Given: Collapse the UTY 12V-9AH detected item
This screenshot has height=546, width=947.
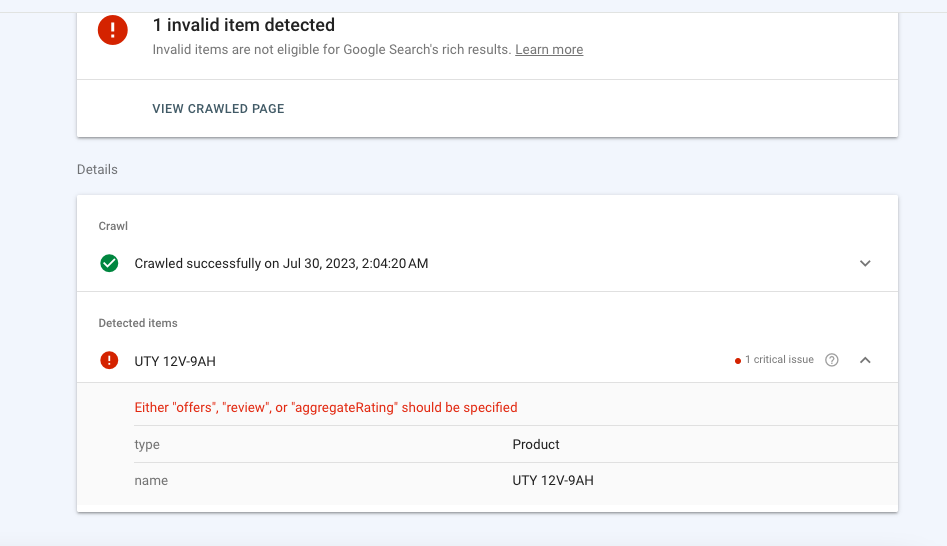Looking at the screenshot, I should click(865, 360).
